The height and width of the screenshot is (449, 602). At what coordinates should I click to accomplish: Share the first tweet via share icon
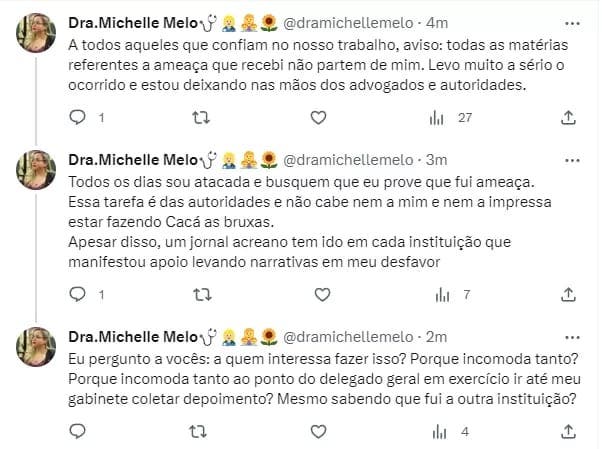[x=569, y=118]
